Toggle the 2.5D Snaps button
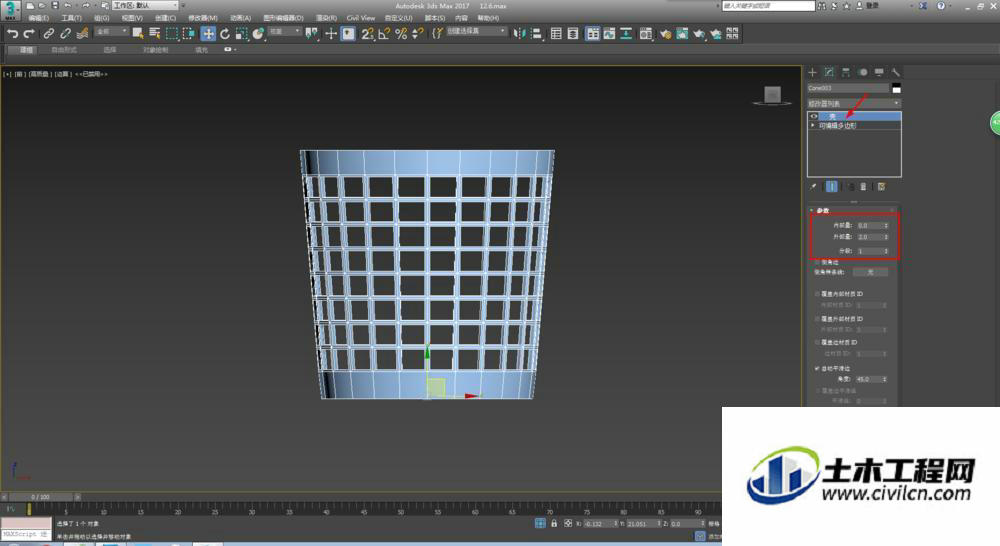This screenshot has width=1000, height=546. (367, 34)
